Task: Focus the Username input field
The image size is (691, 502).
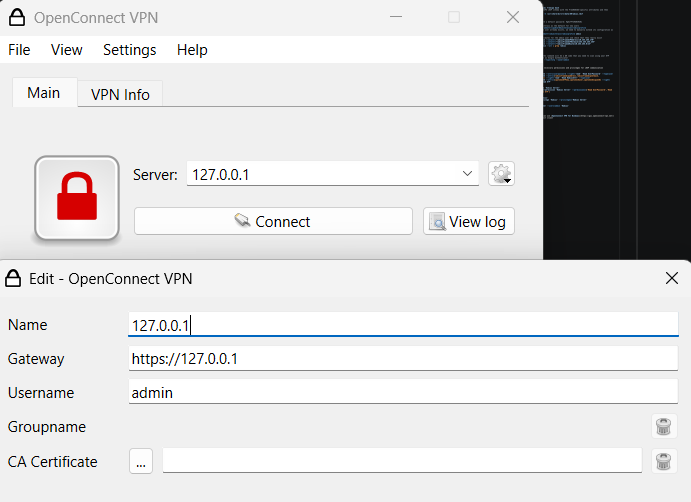Action: click(403, 392)
